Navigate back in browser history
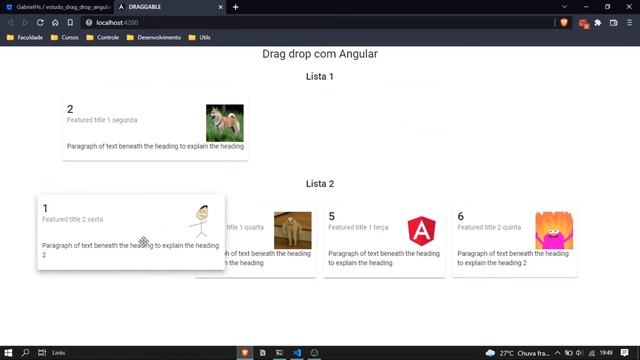Image resolution: width=640 pixels, height=360 pixels. (11, 22)
